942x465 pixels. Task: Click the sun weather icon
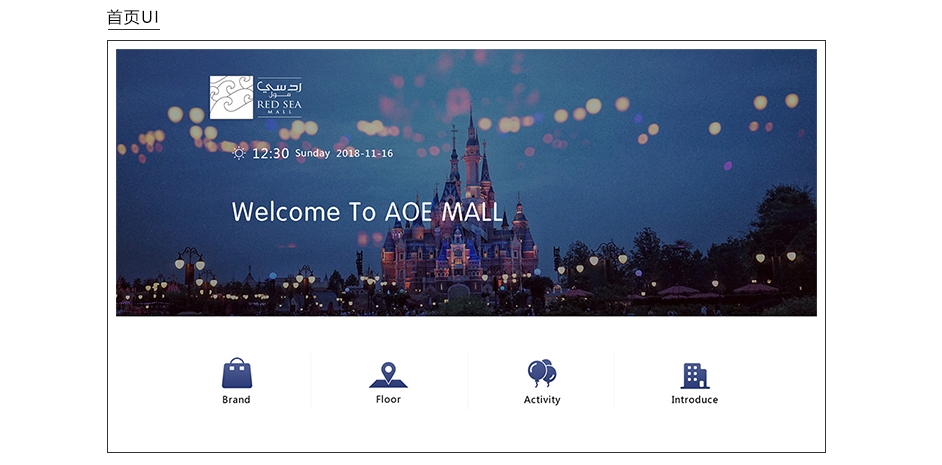[x=239, y=153]
